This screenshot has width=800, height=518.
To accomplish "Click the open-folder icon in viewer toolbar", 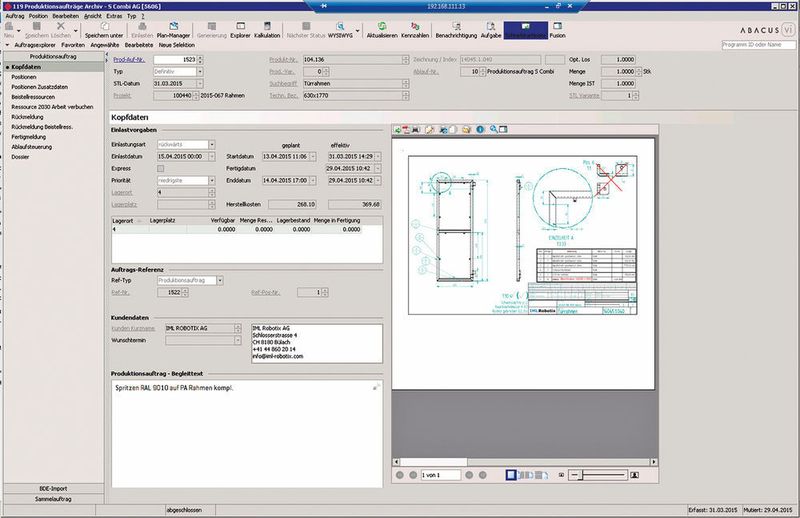I will 466,130.
